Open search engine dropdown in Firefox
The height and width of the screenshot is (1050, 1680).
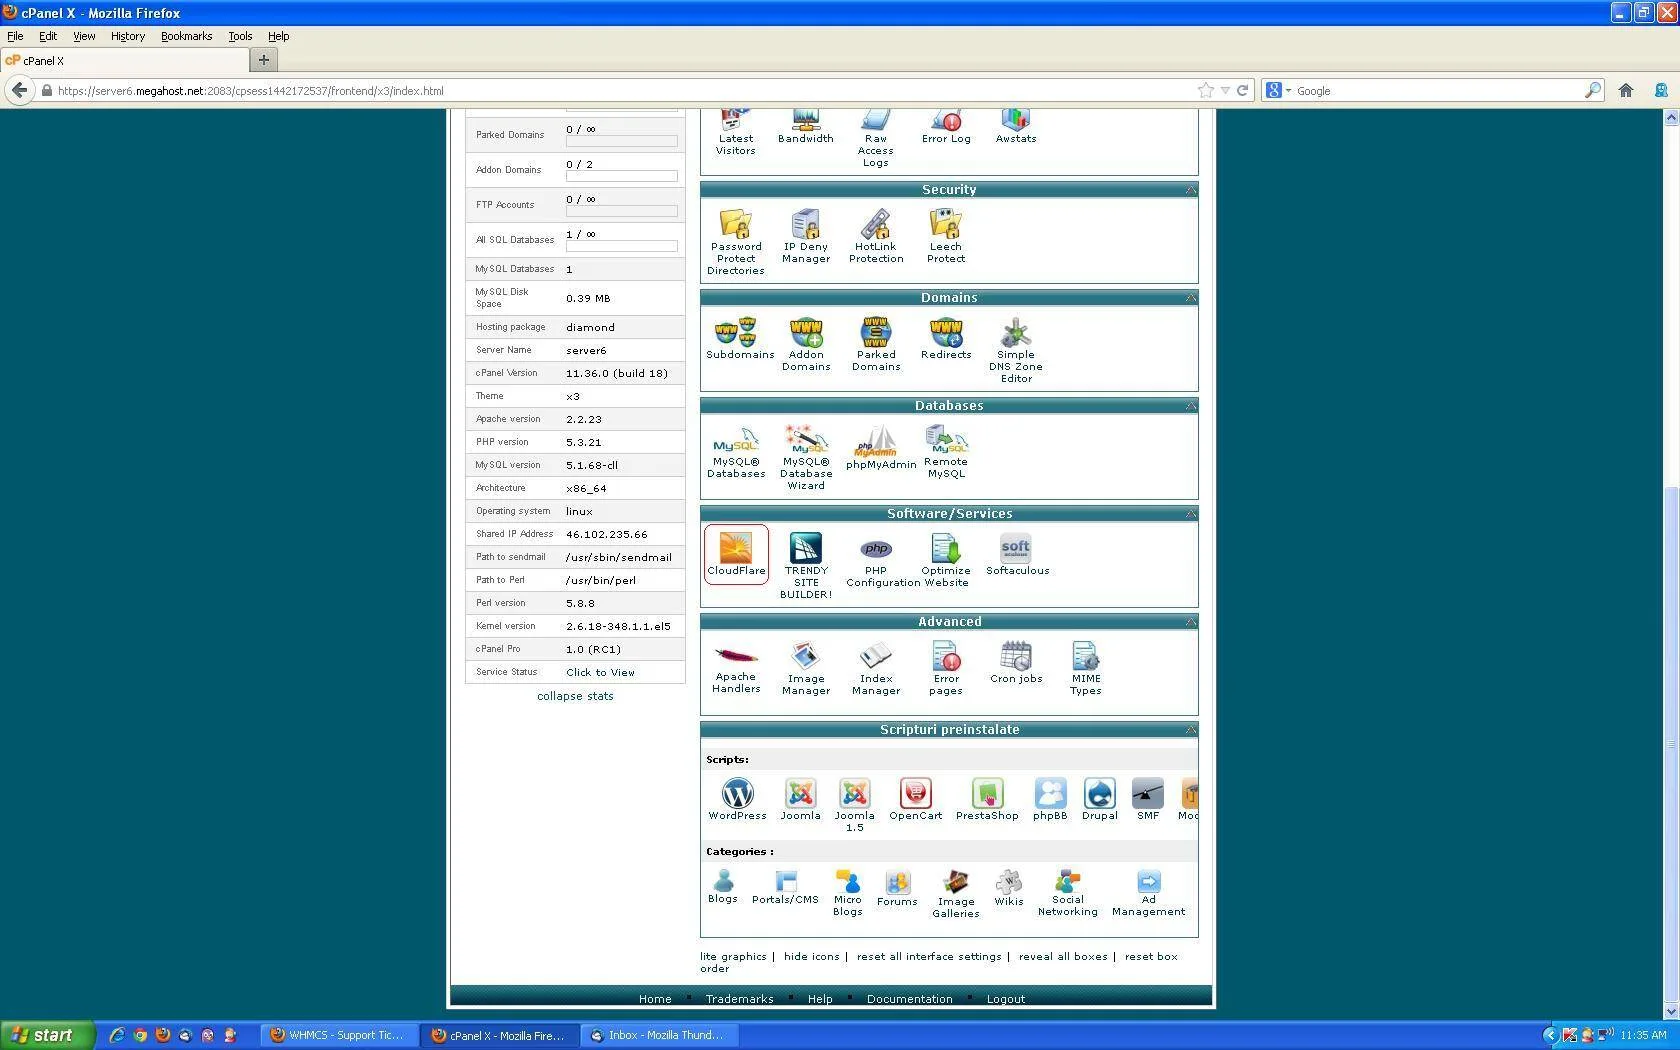point(1278,90)
